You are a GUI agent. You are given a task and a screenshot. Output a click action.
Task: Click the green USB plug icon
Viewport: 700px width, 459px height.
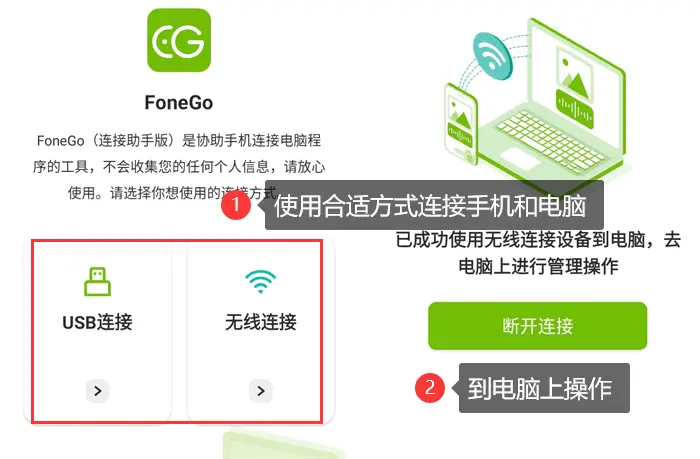coord(97,281)
